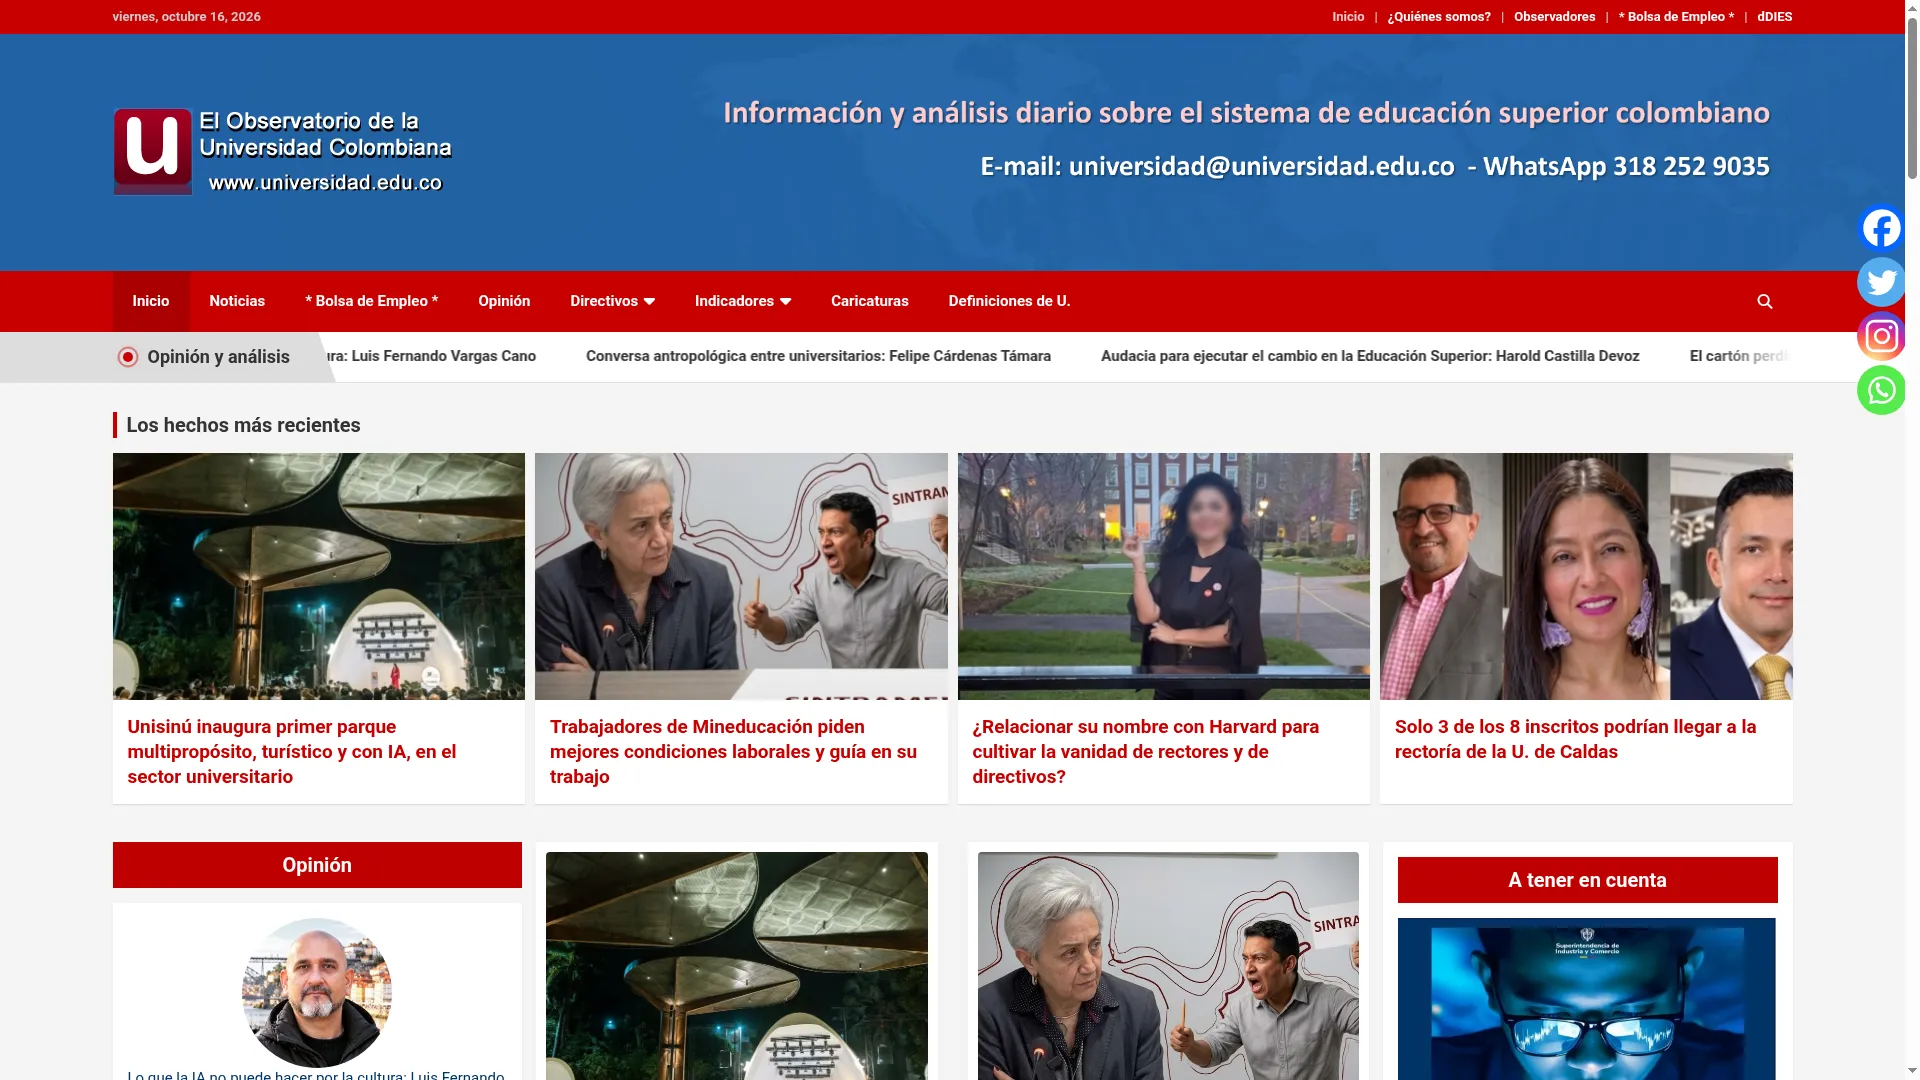Click the Inicio link in top bar
Image resolution: width=1920 pixels, height=1080 pixels.
click(x=1347, y=17)
